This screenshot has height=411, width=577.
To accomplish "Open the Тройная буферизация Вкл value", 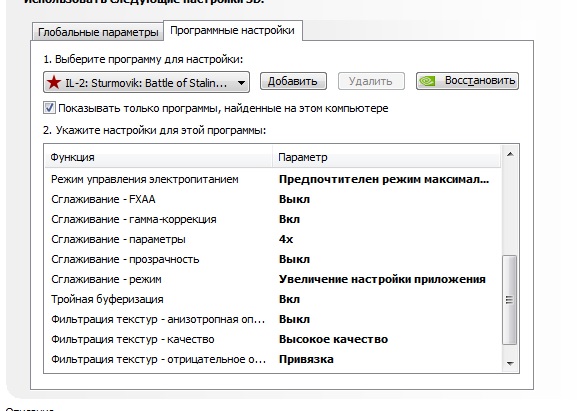I will (289, 299).
